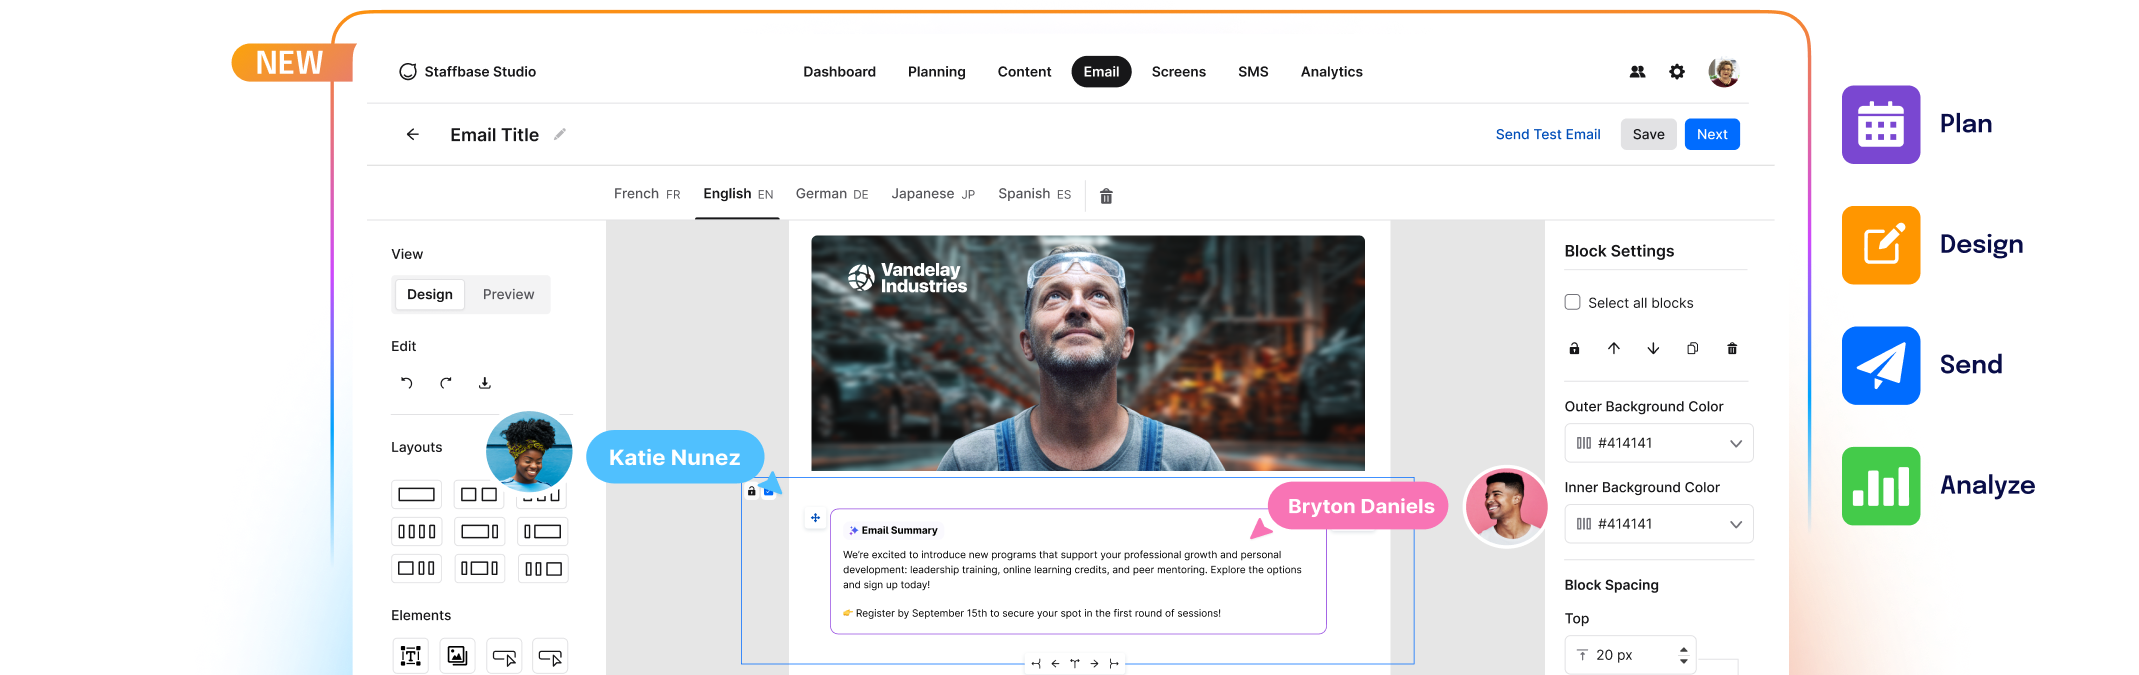Open the settings gear icon
Image resolution: width=2139 pixels, height=675 pixels.
click(1677, 72)
